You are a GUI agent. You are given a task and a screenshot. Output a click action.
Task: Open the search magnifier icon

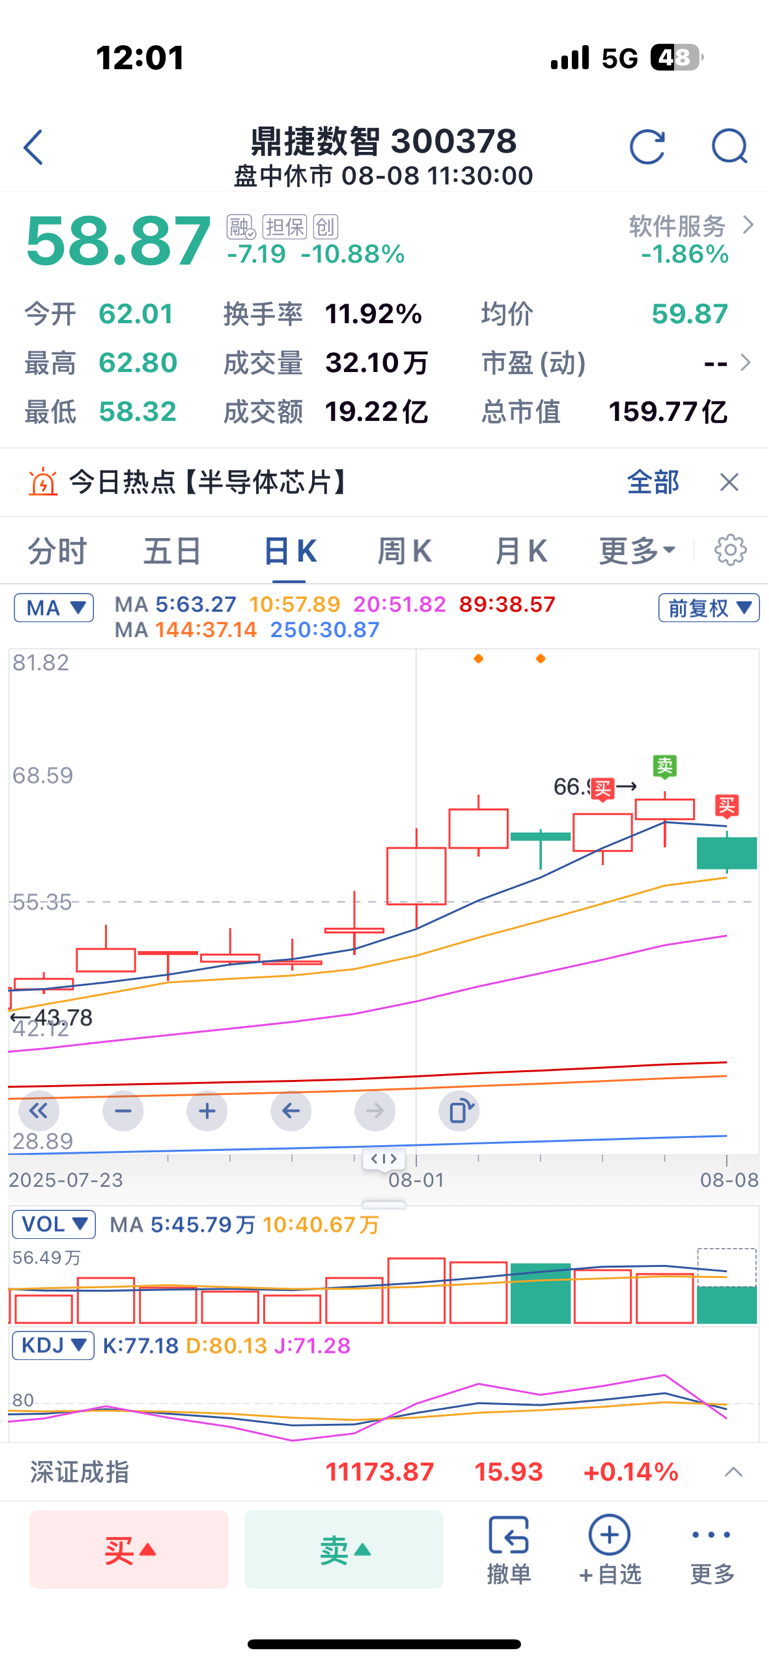729,147
